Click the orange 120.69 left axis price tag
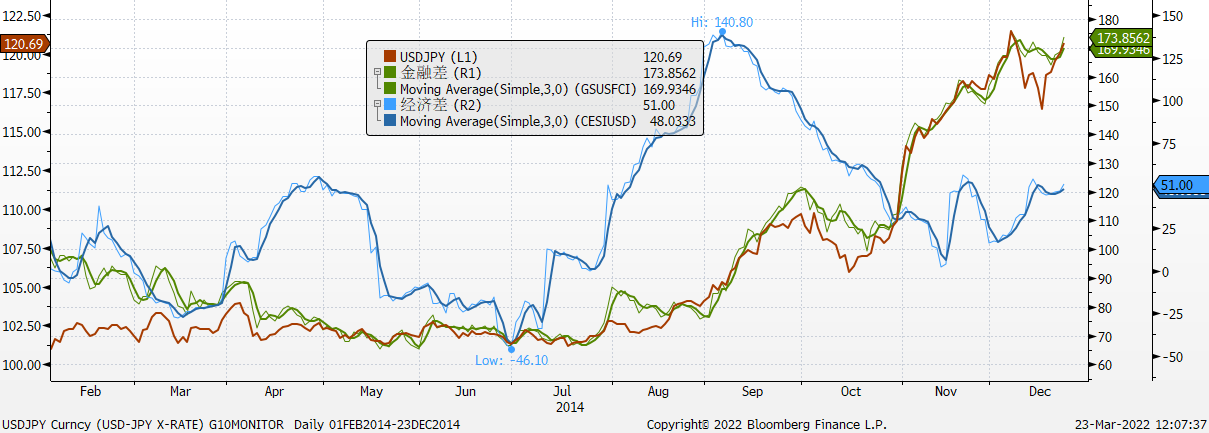 coord(24,44)
